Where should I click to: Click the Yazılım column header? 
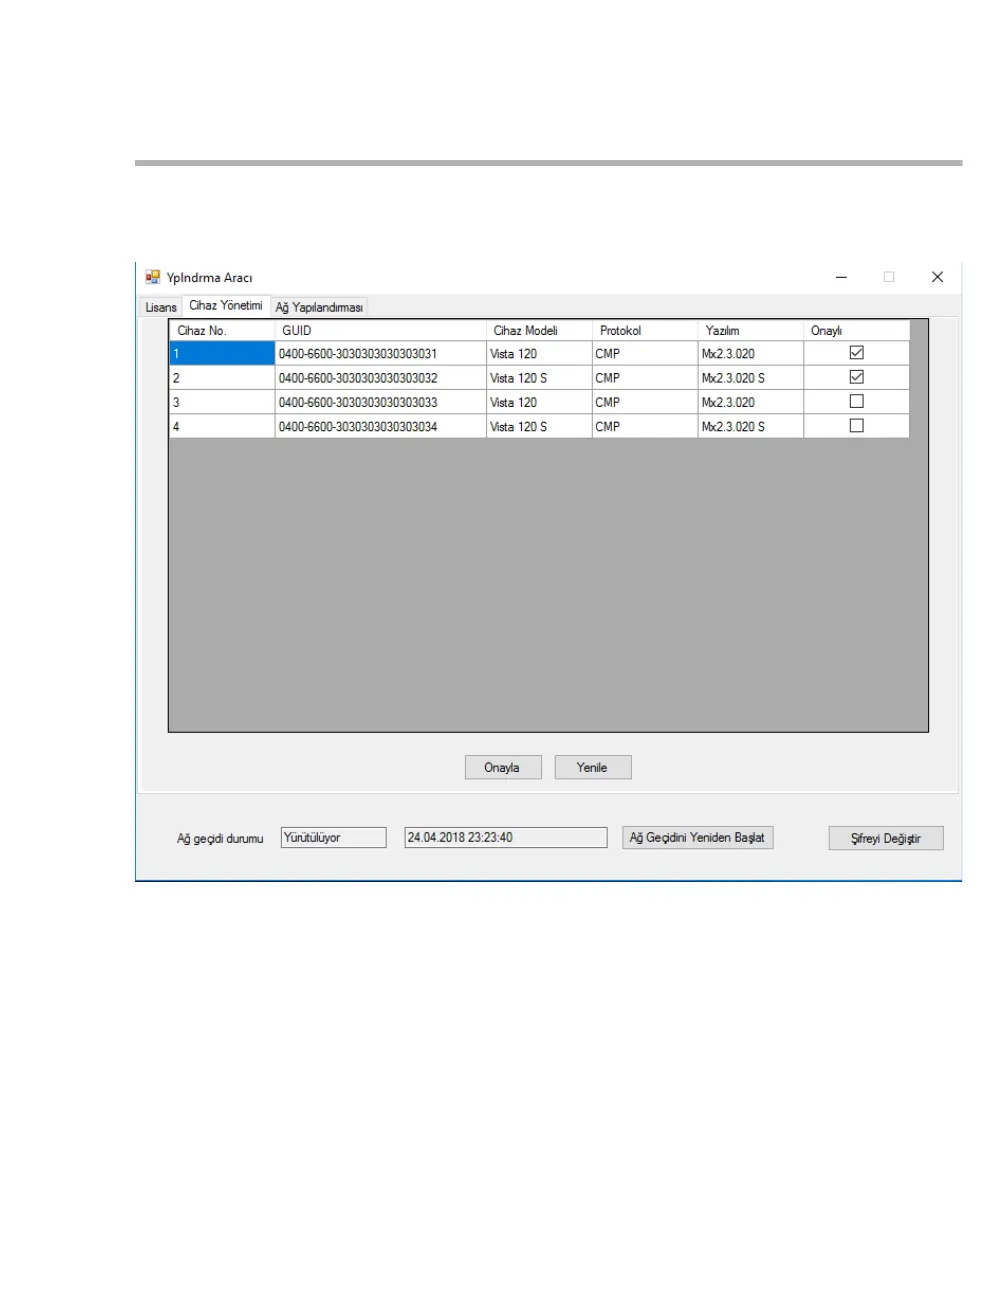point(751,330)
